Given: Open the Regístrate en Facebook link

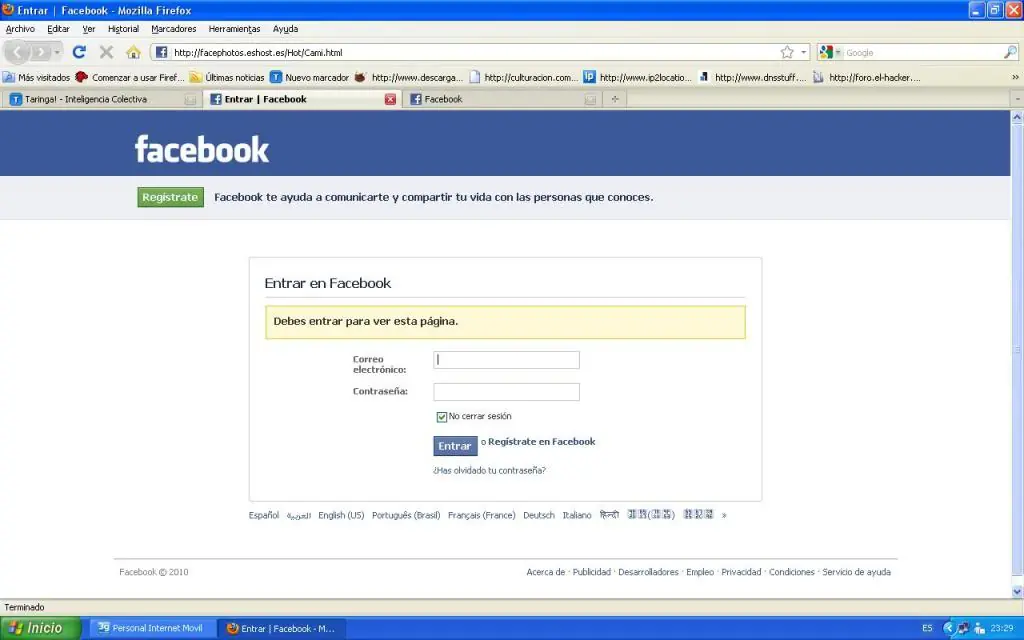Looking at the screenshot, I should [x=541, y=441].
